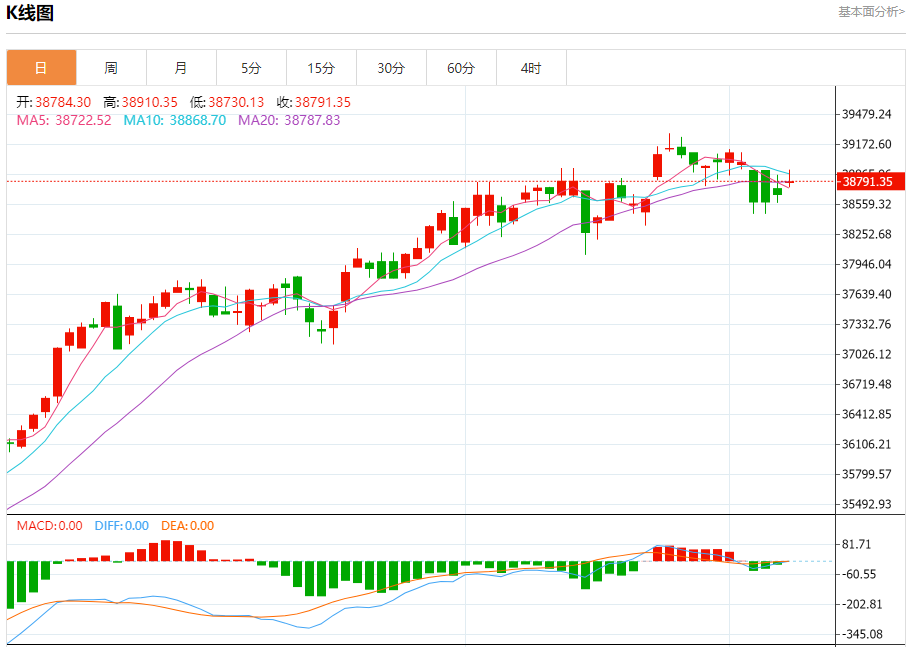Click the DEA:0.00 indicator label
917x647 pixels.
click(188, 526)
